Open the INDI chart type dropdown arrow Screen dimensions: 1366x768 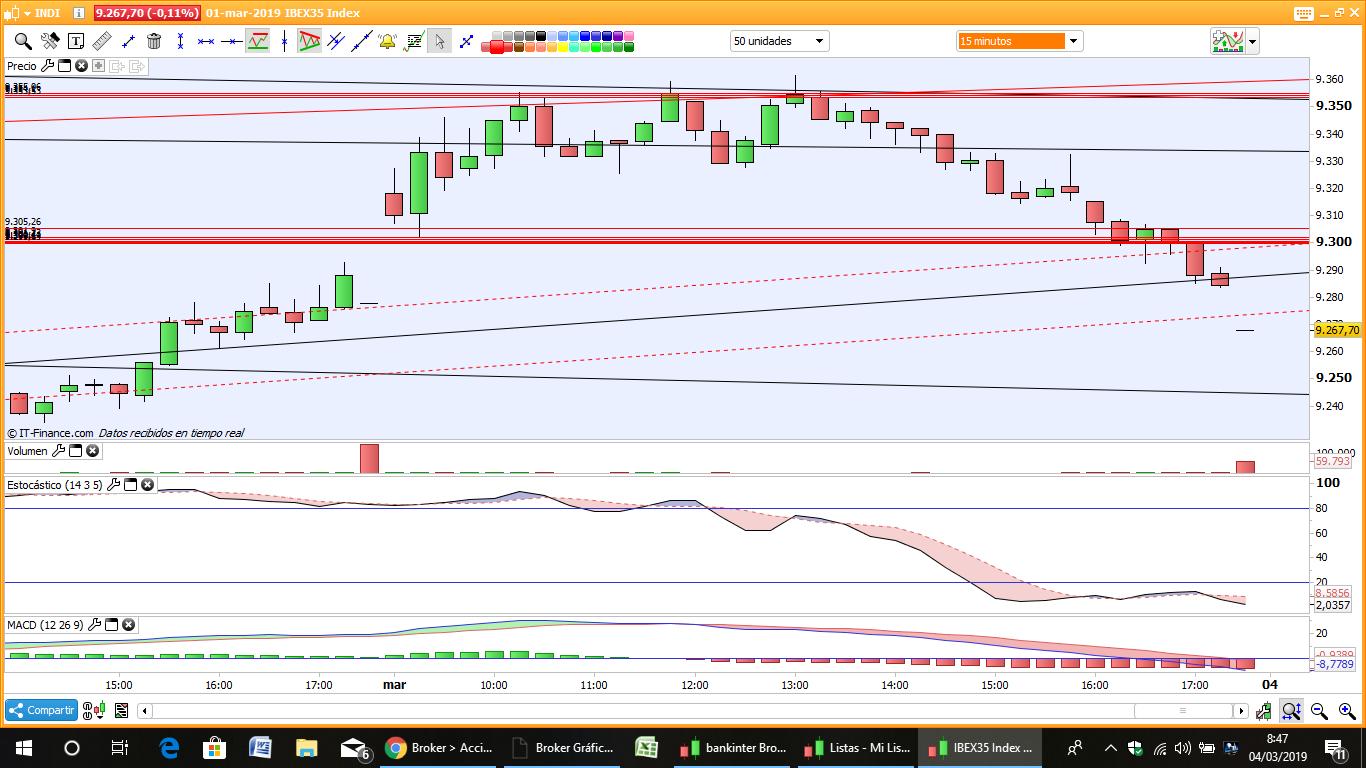[x=27, y=13]
